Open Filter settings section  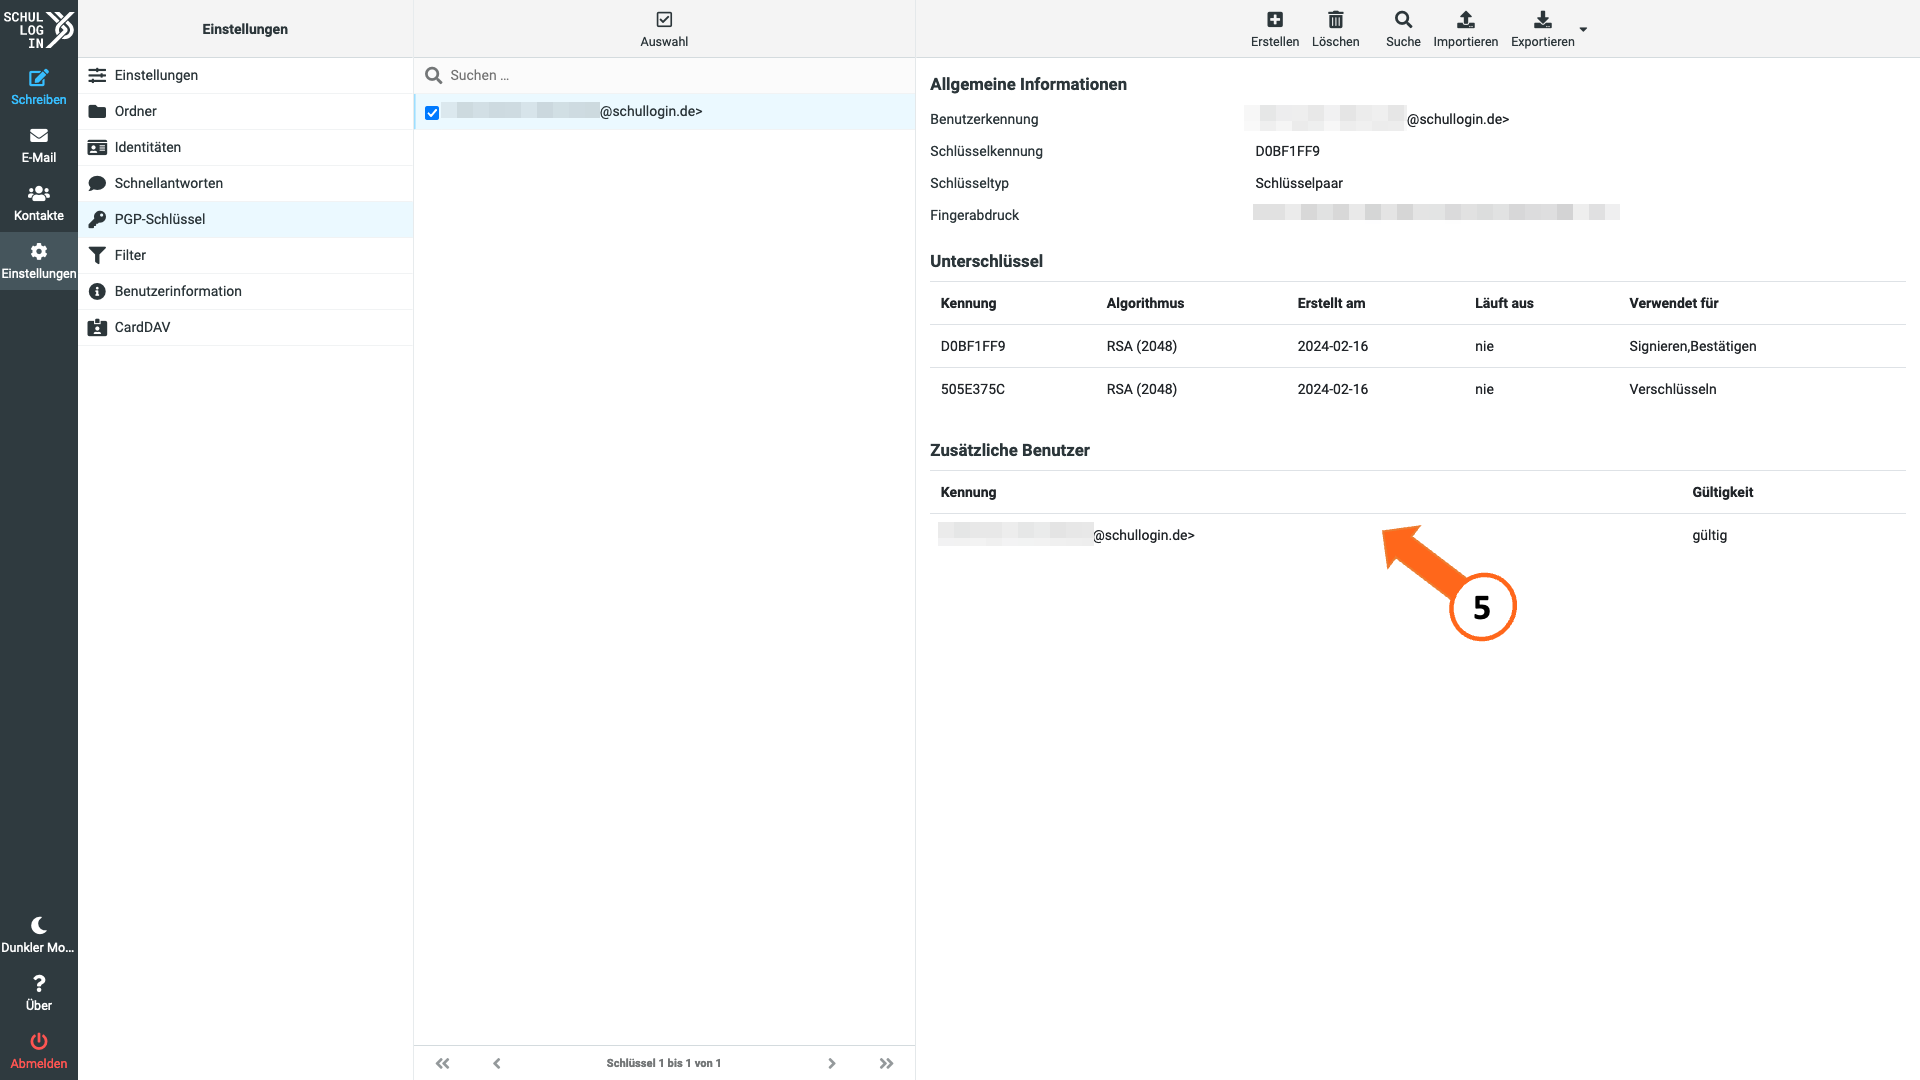click(x=246, y=255)
